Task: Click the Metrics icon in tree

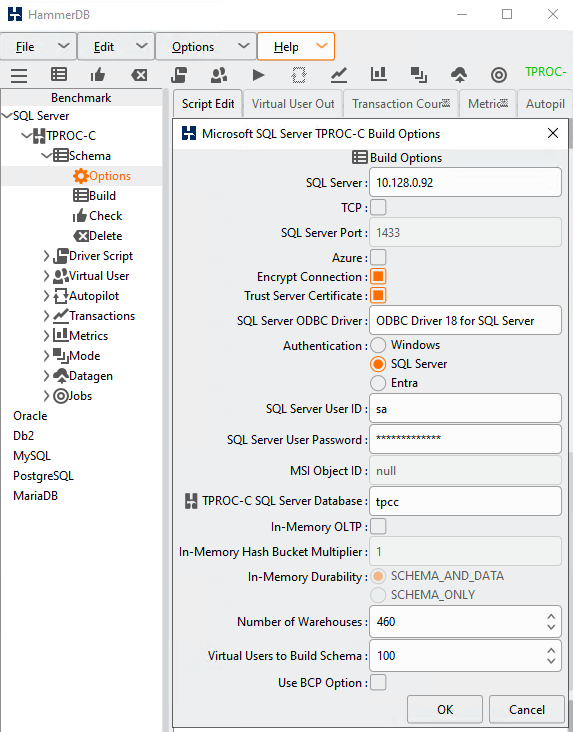Action: 61,335
